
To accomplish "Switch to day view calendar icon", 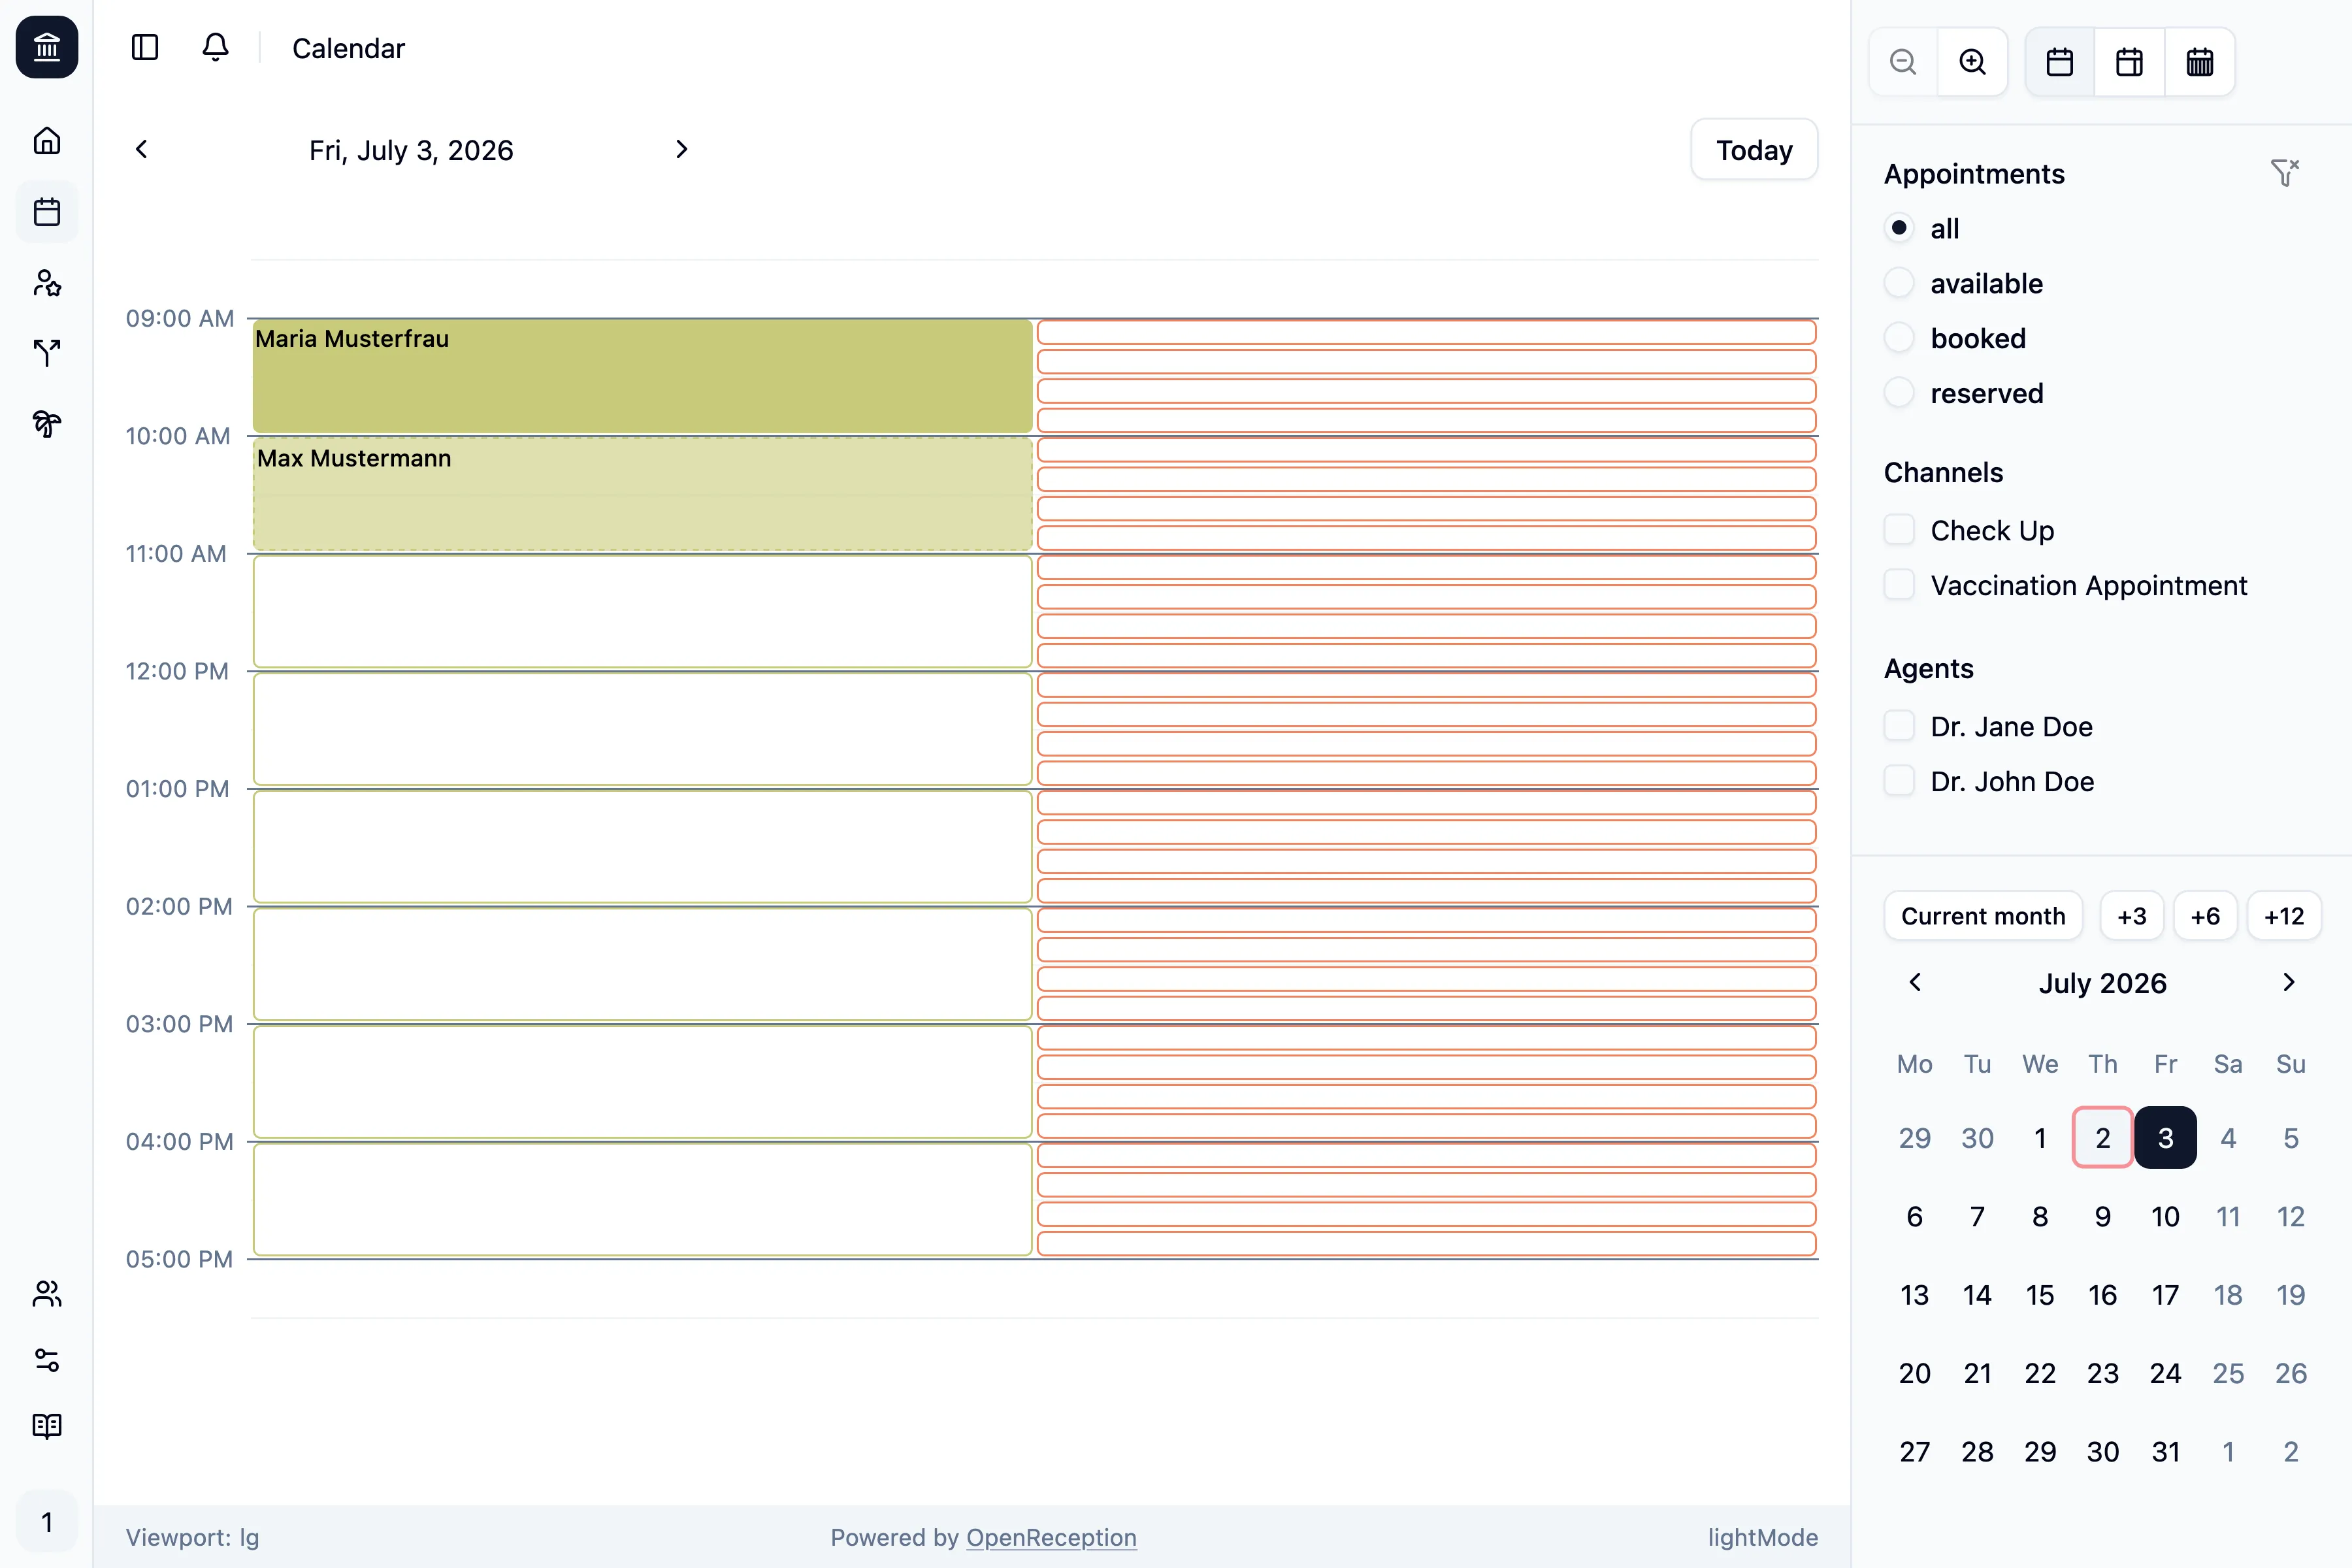I will tap(2060, 62).
